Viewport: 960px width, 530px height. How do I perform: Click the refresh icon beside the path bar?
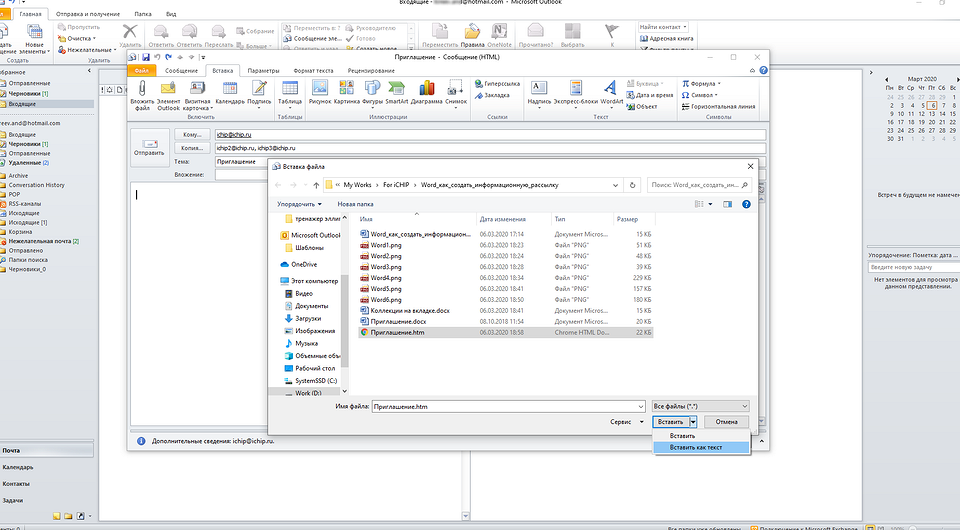pyautogui.click(x=632, y=185)
